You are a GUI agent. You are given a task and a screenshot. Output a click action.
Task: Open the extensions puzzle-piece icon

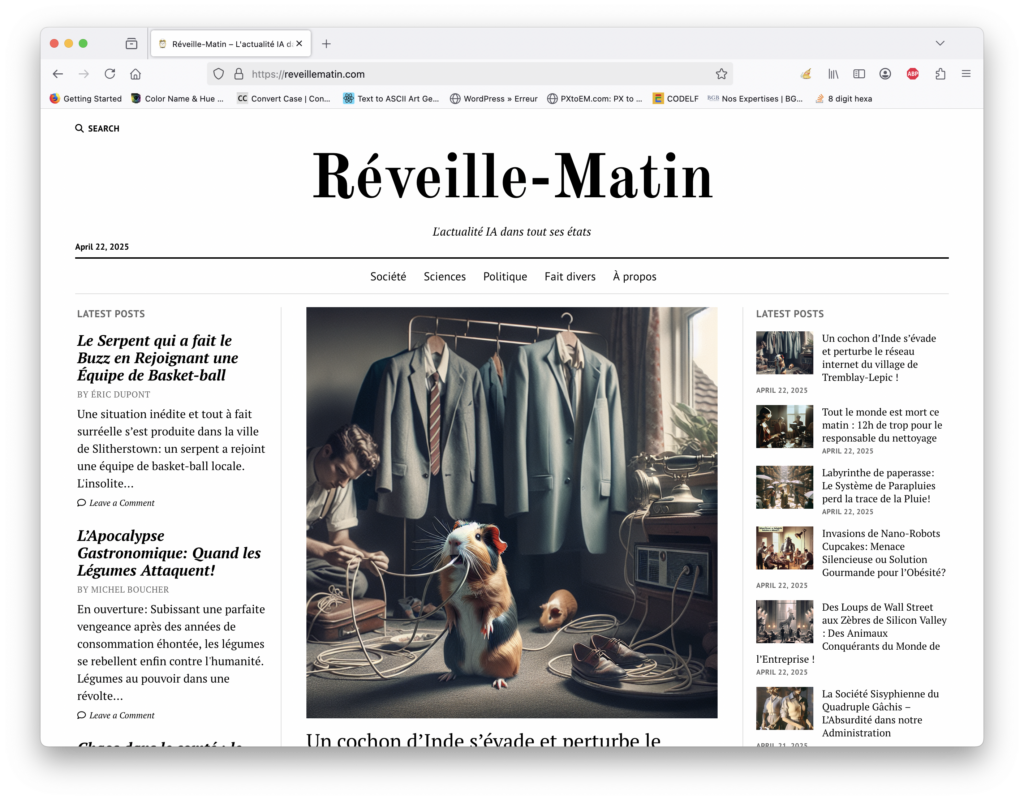click(x=940, y=74)
